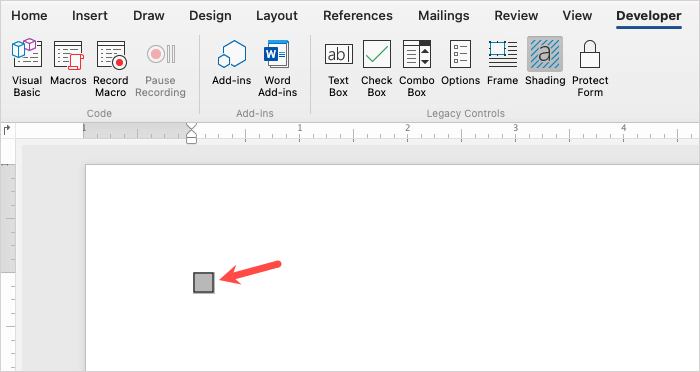Switch to the Insert tab
The height and width of the screenshot is (372, 700).
(x=90, y=16)
